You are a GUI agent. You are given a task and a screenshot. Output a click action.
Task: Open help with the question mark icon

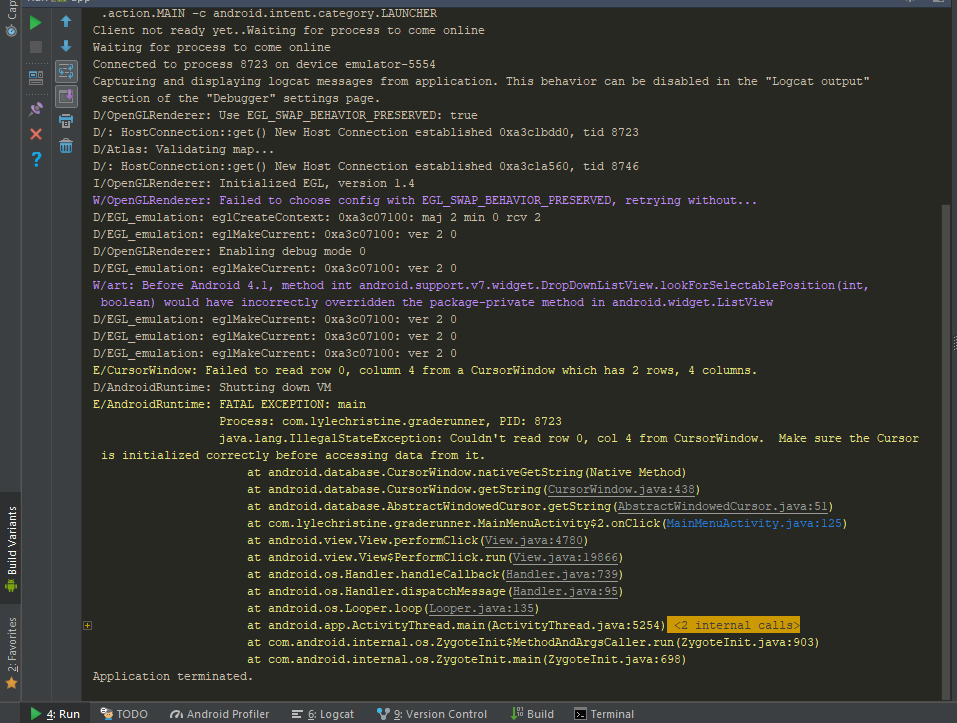[x=36, y=159]
